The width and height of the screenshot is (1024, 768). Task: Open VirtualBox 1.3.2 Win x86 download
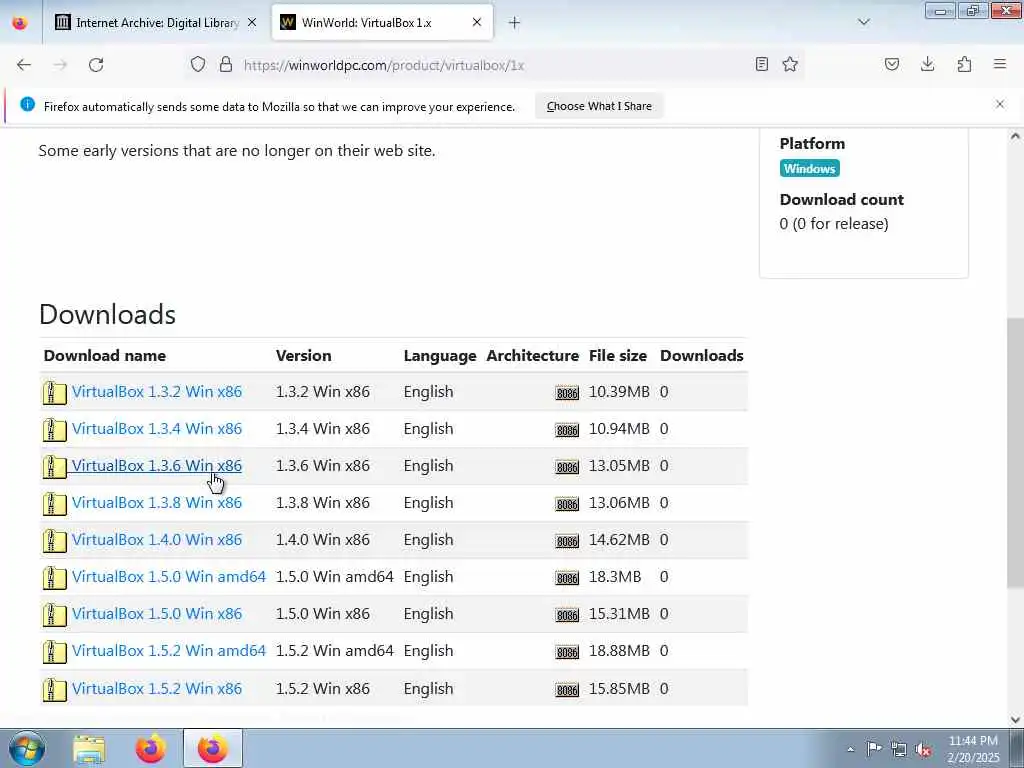pyautogui.click(x=157, y=391)
